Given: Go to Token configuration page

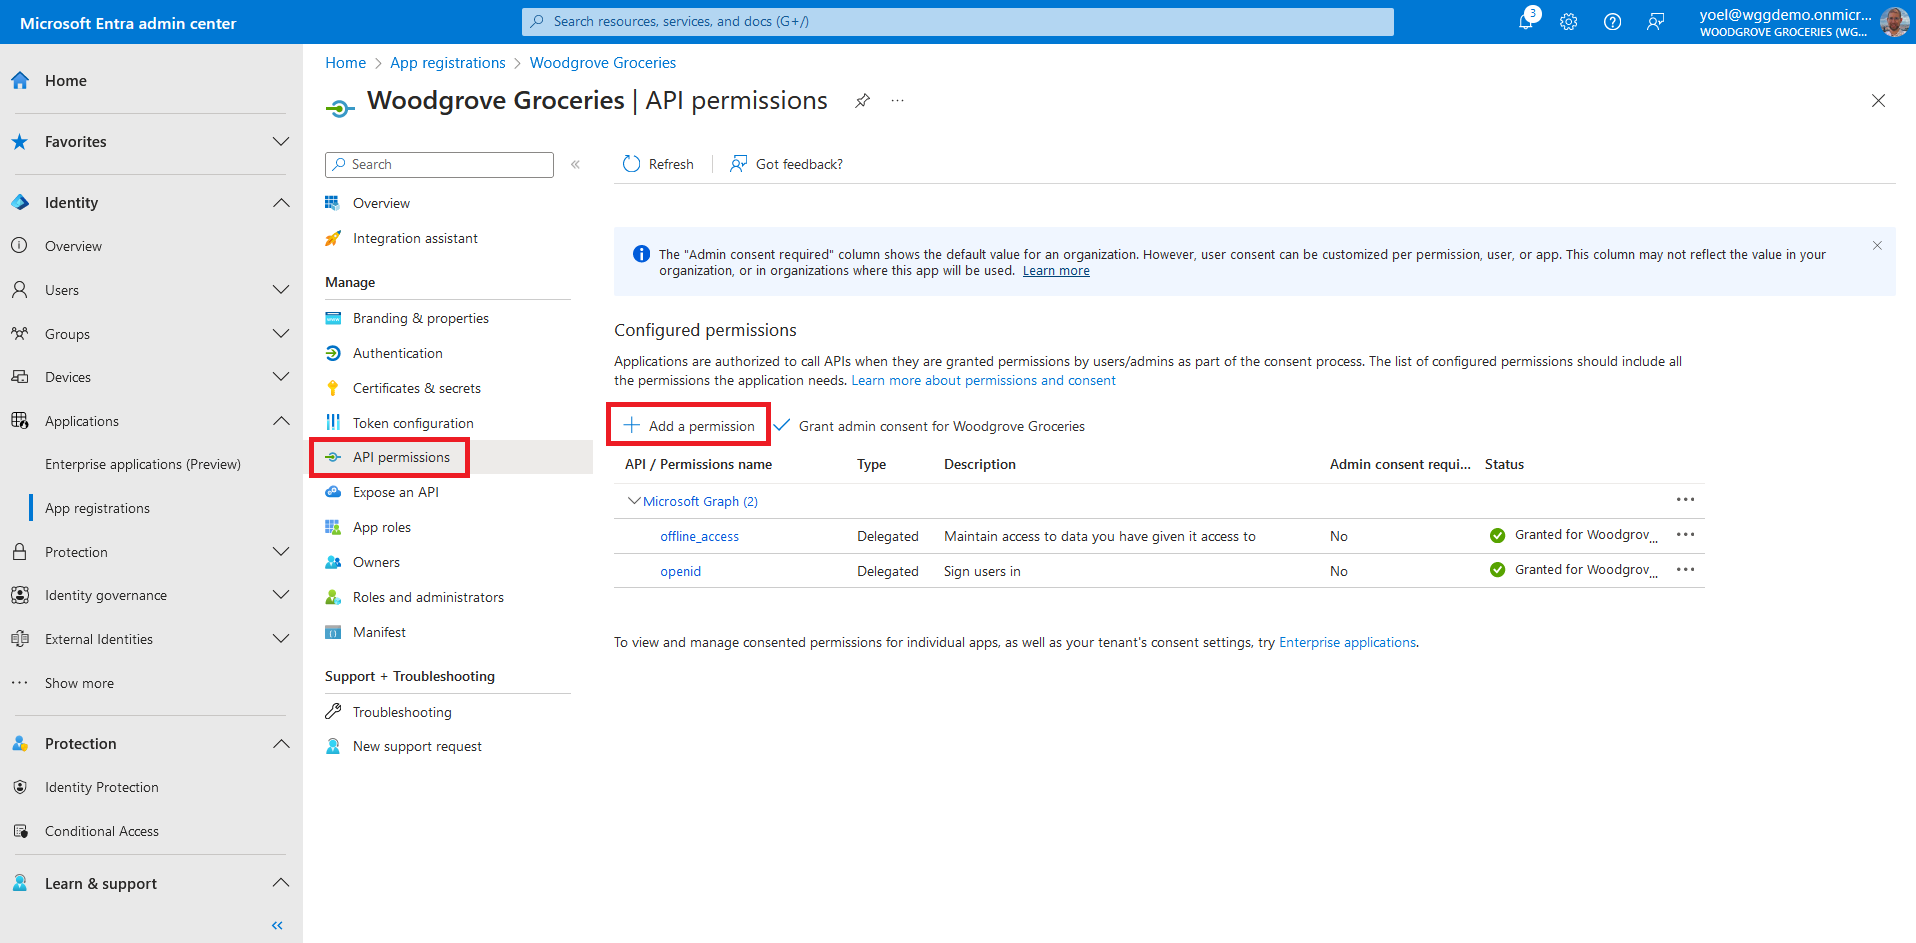Looking at the screenshot, I should [413, 423].
